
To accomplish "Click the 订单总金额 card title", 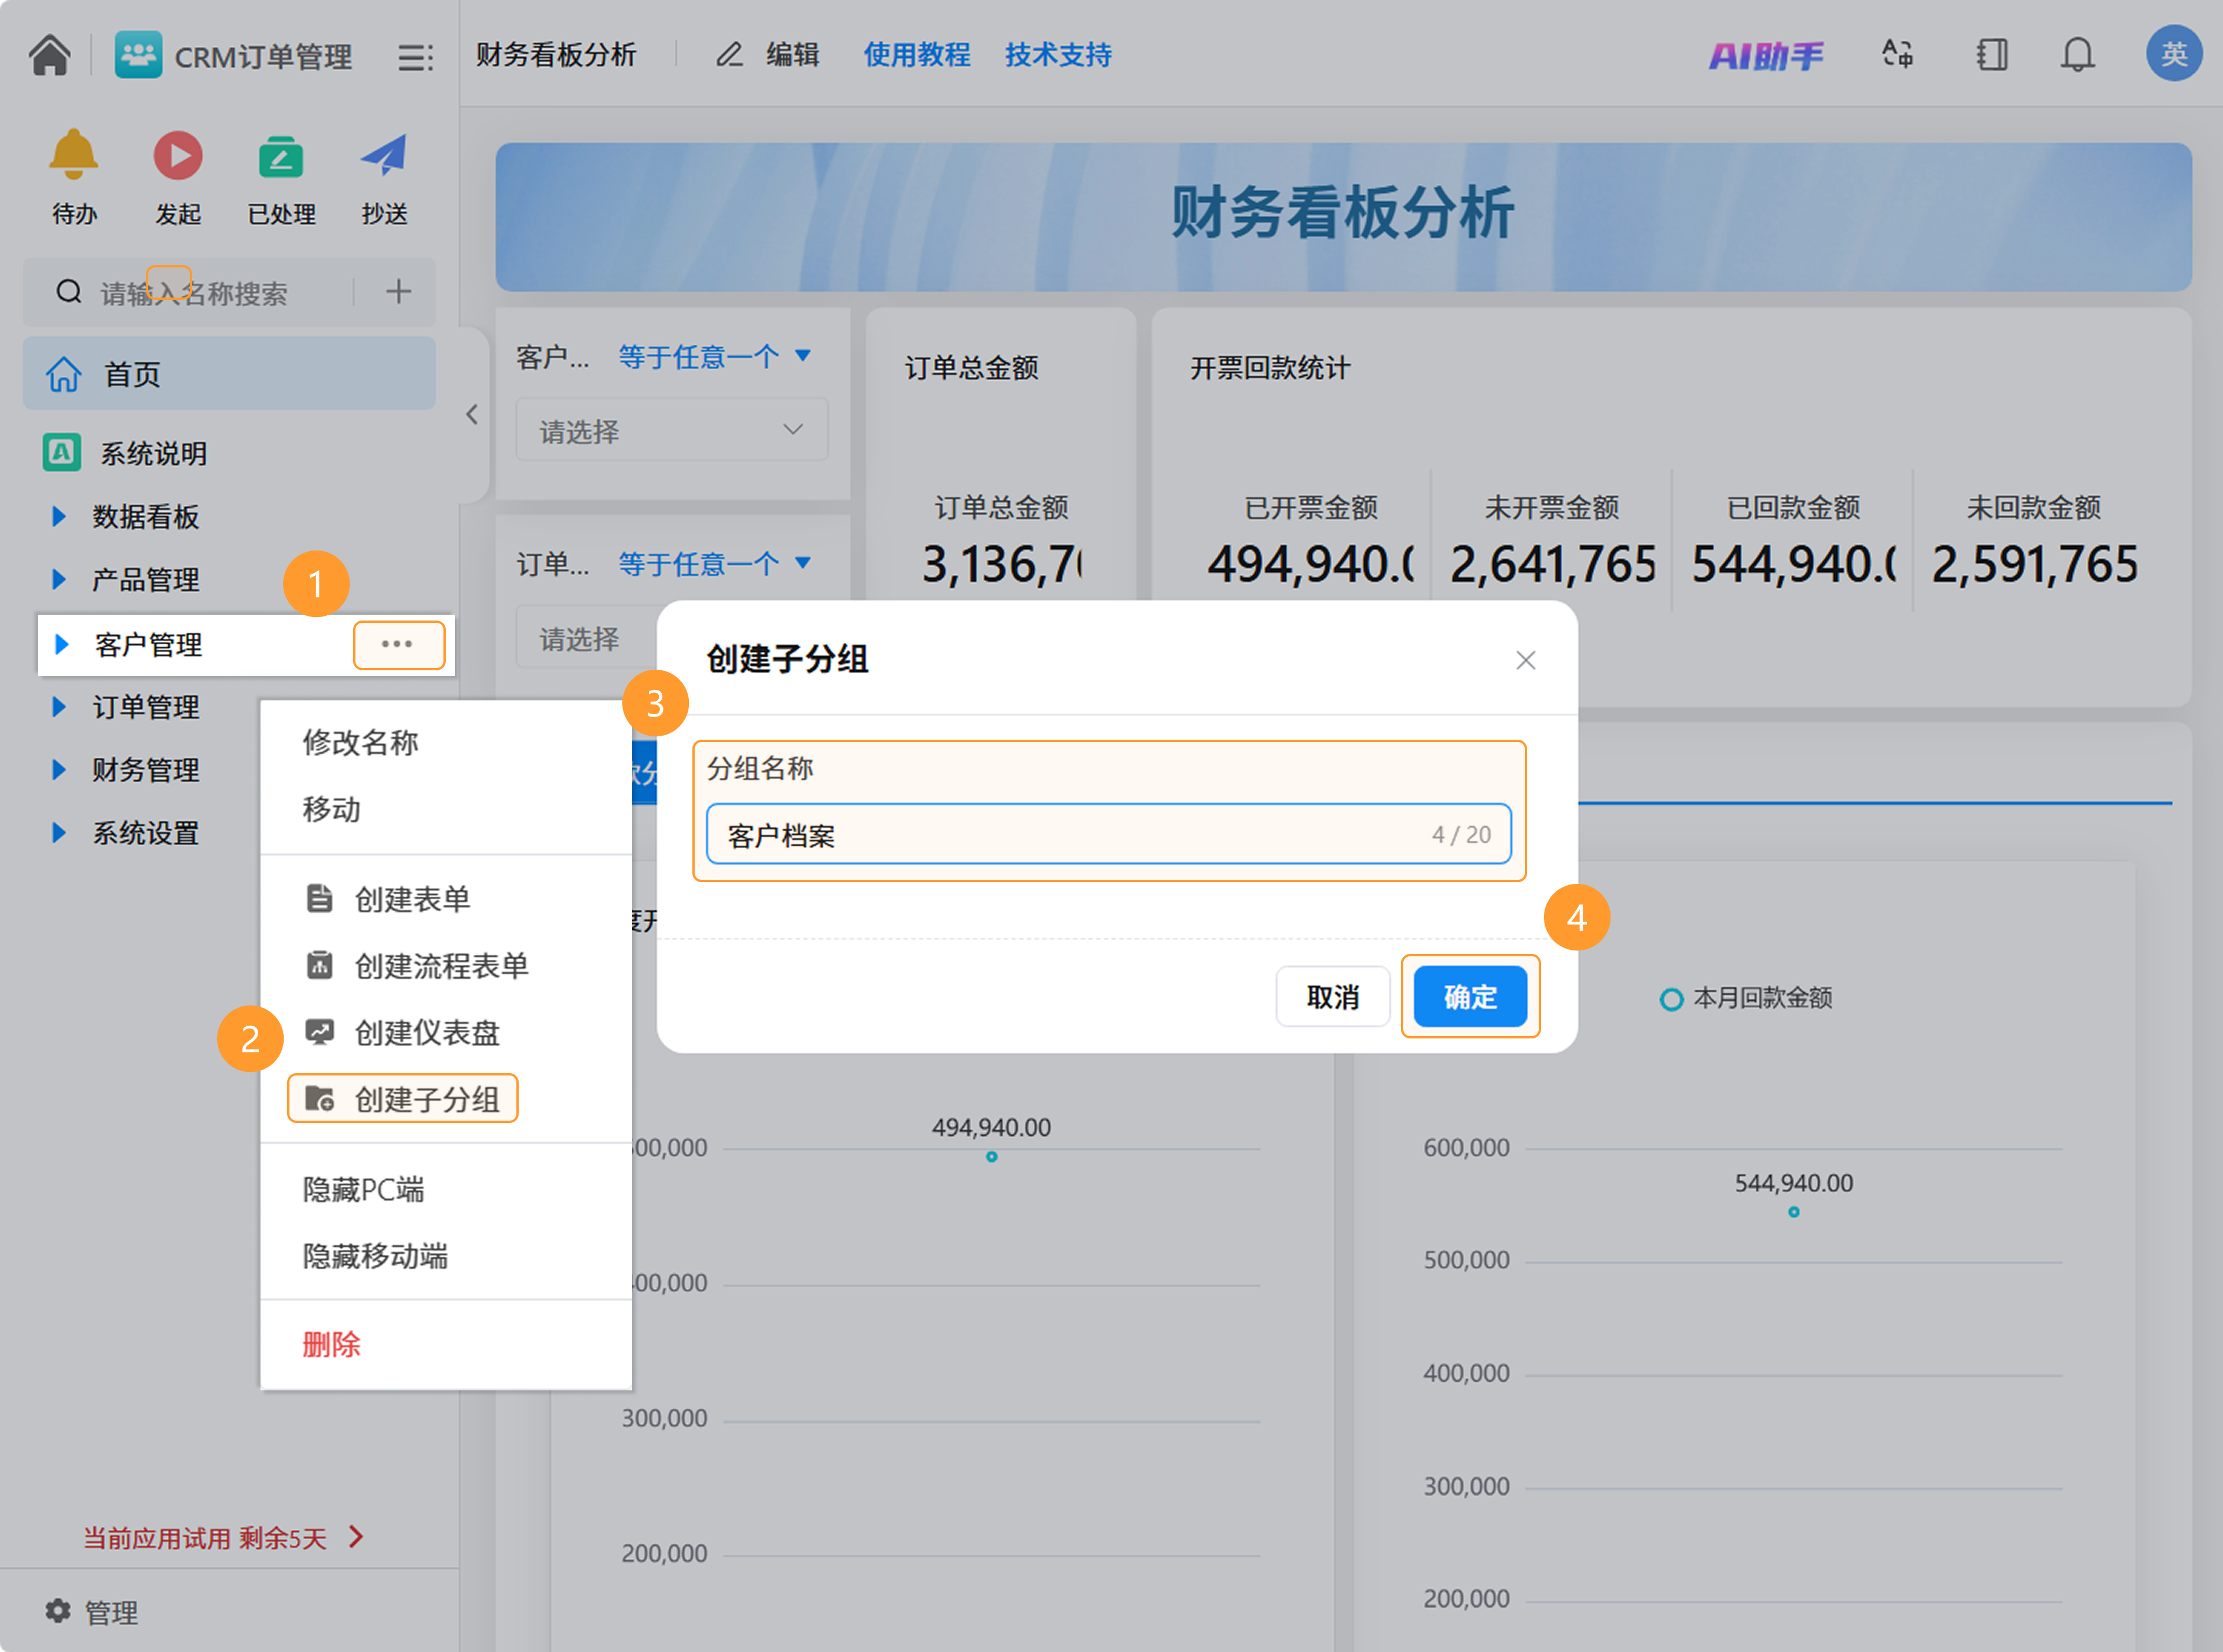I will [971, 367].
